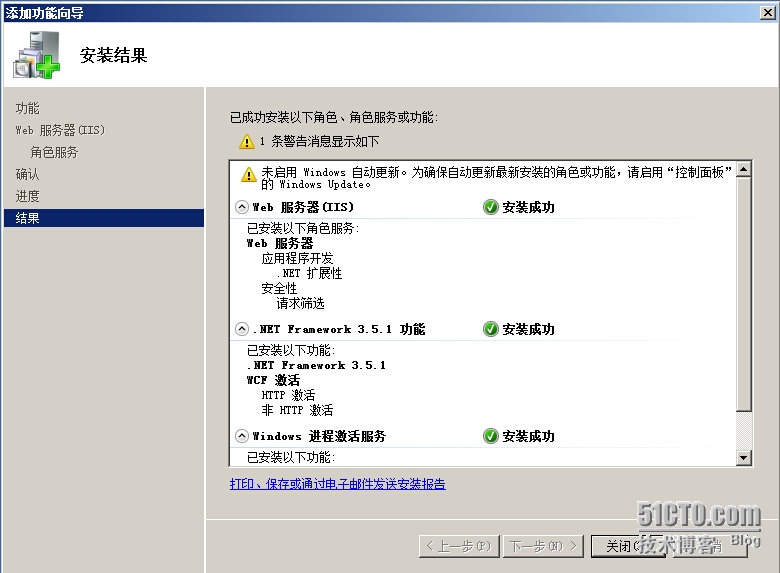The image size is (780, 573).
Task: Click the 下一步(N) button
Action: coord(543,546)
